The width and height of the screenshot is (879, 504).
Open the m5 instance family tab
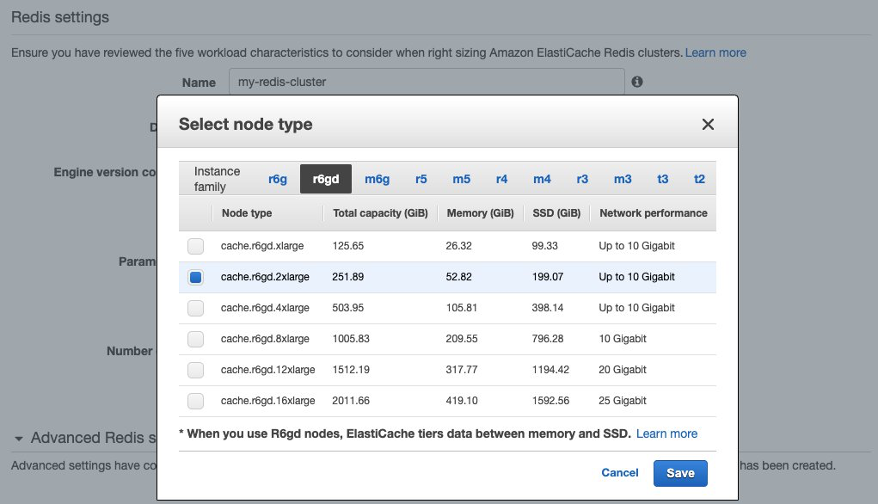click(461, 179)
